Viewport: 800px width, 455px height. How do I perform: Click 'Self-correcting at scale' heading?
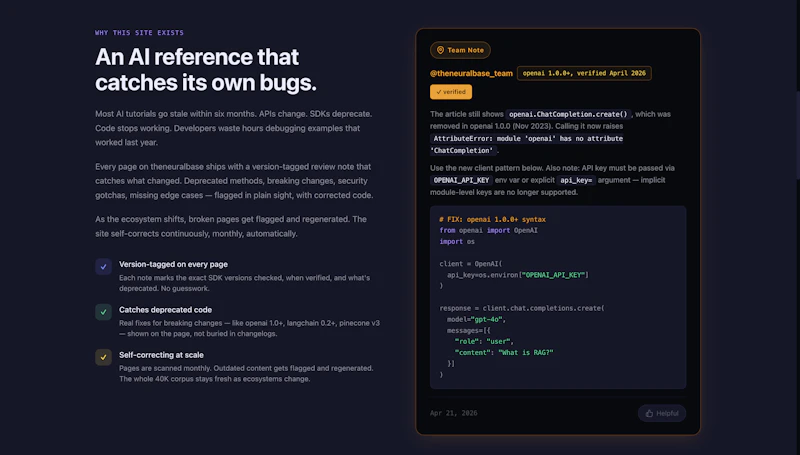coord(161,355)
